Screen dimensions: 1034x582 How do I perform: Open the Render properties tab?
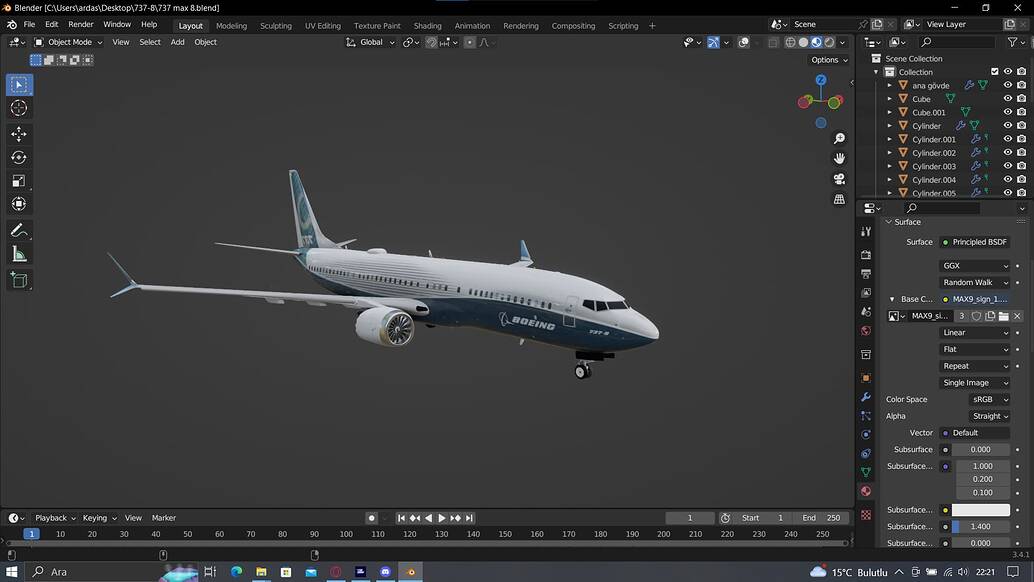pyautogui.click(x=866, y=254)
